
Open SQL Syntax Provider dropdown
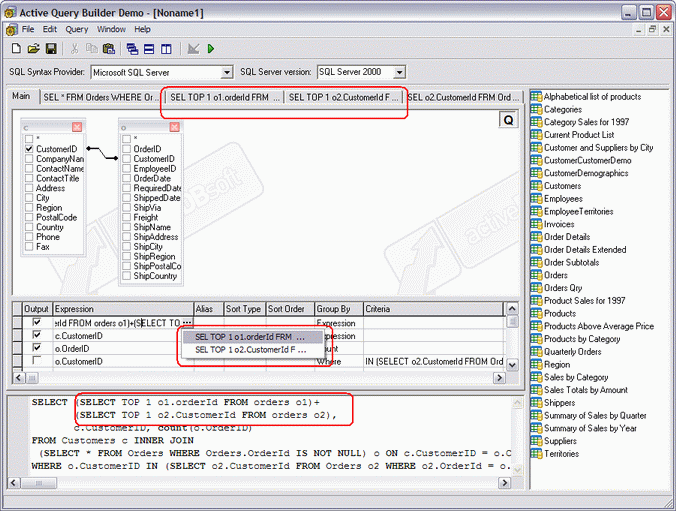(x=227, y=72)
